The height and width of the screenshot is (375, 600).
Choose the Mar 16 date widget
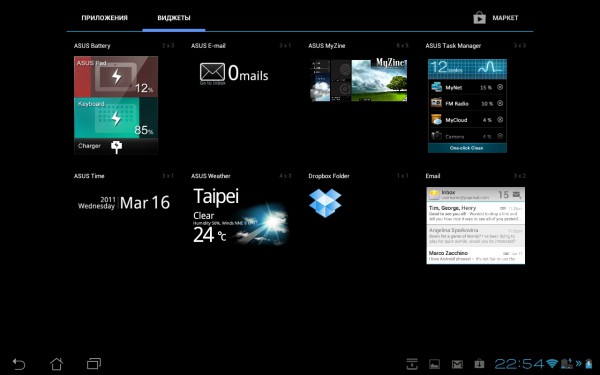pyautogui.click(x=124, y=203)
